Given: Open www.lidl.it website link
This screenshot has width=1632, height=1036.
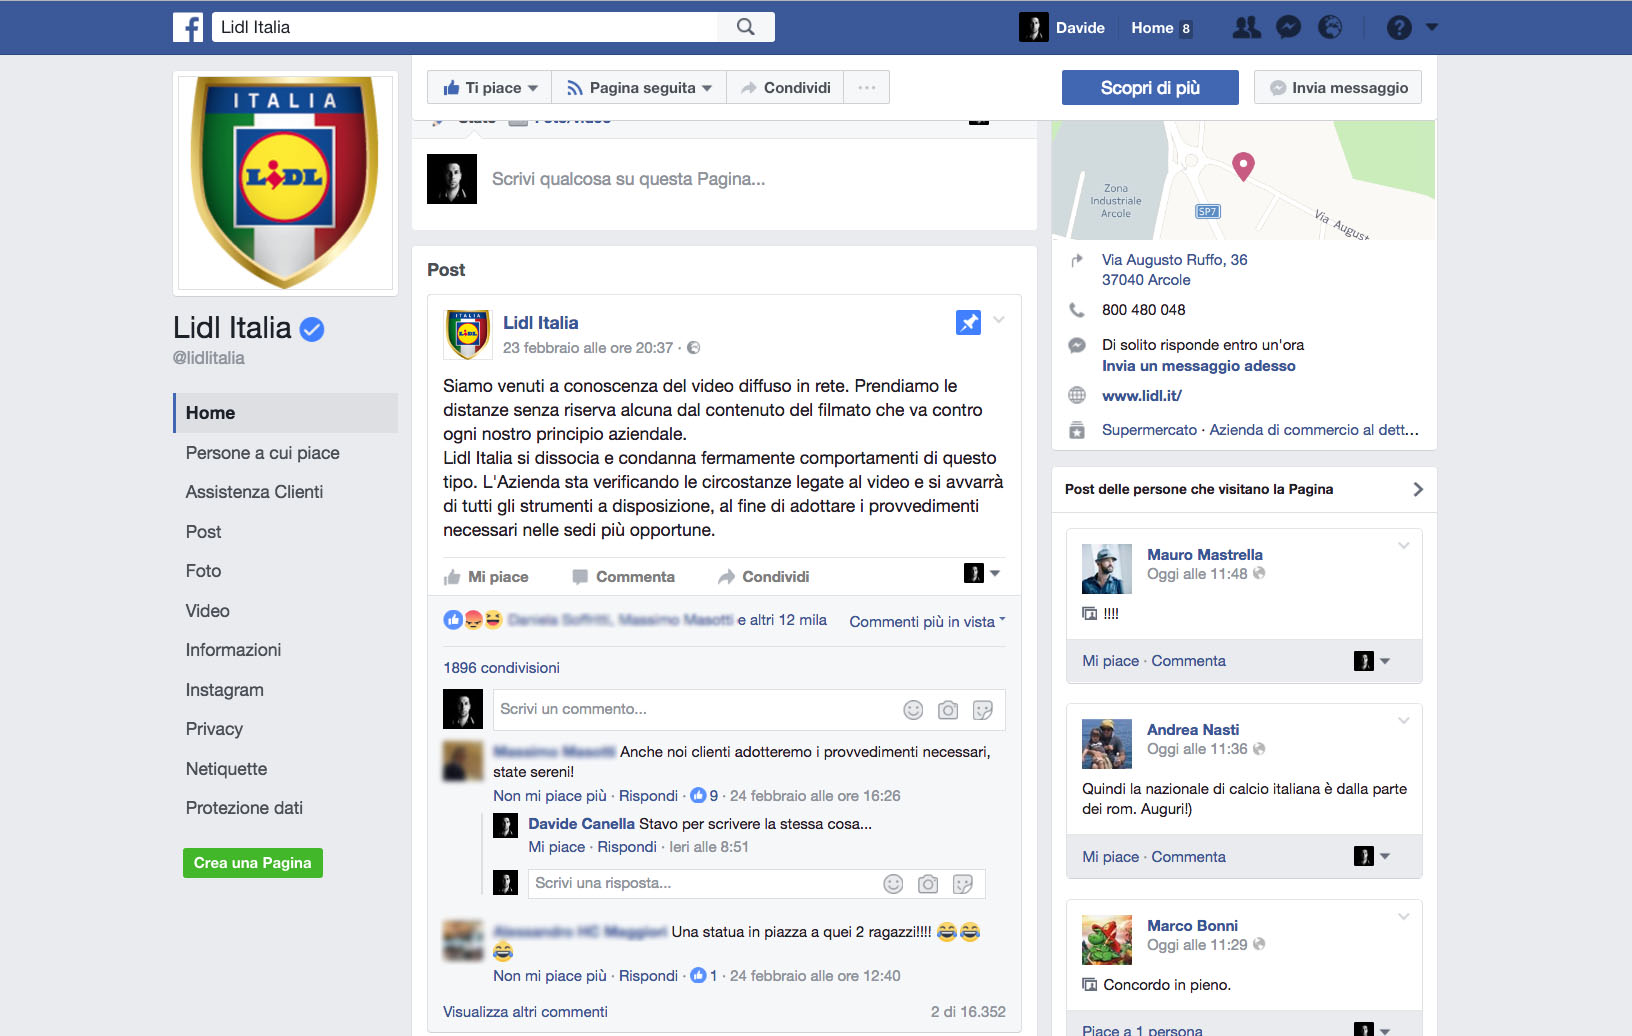Looking at the screenshot, I should [1141, 396].
